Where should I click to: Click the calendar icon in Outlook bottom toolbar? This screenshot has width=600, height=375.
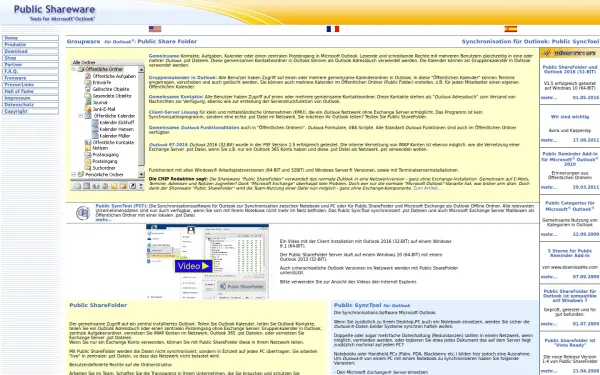(x=86, y=186)
